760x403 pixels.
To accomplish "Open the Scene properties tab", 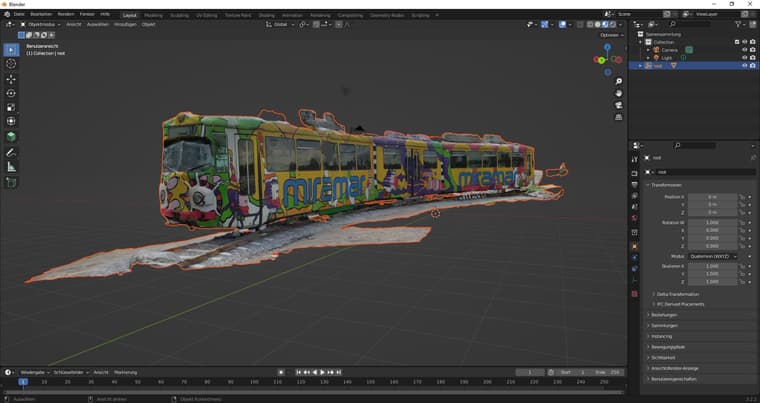I will coord(635,207).
